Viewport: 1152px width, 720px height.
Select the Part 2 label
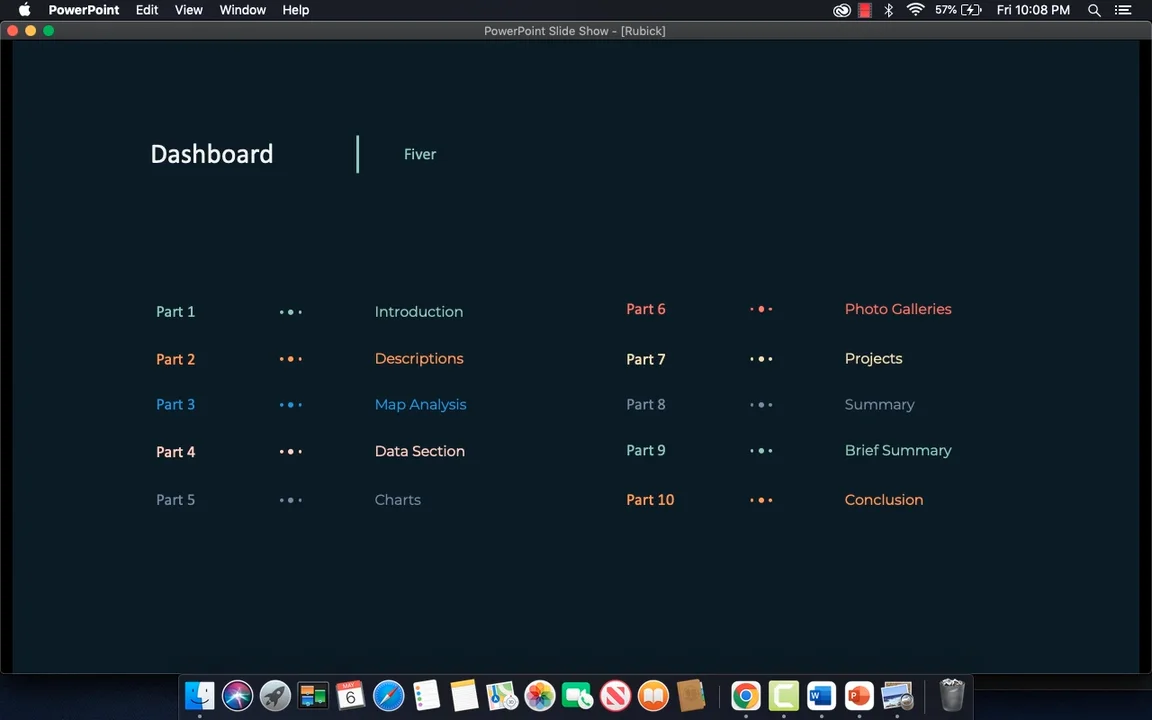(x=176, y=359)
